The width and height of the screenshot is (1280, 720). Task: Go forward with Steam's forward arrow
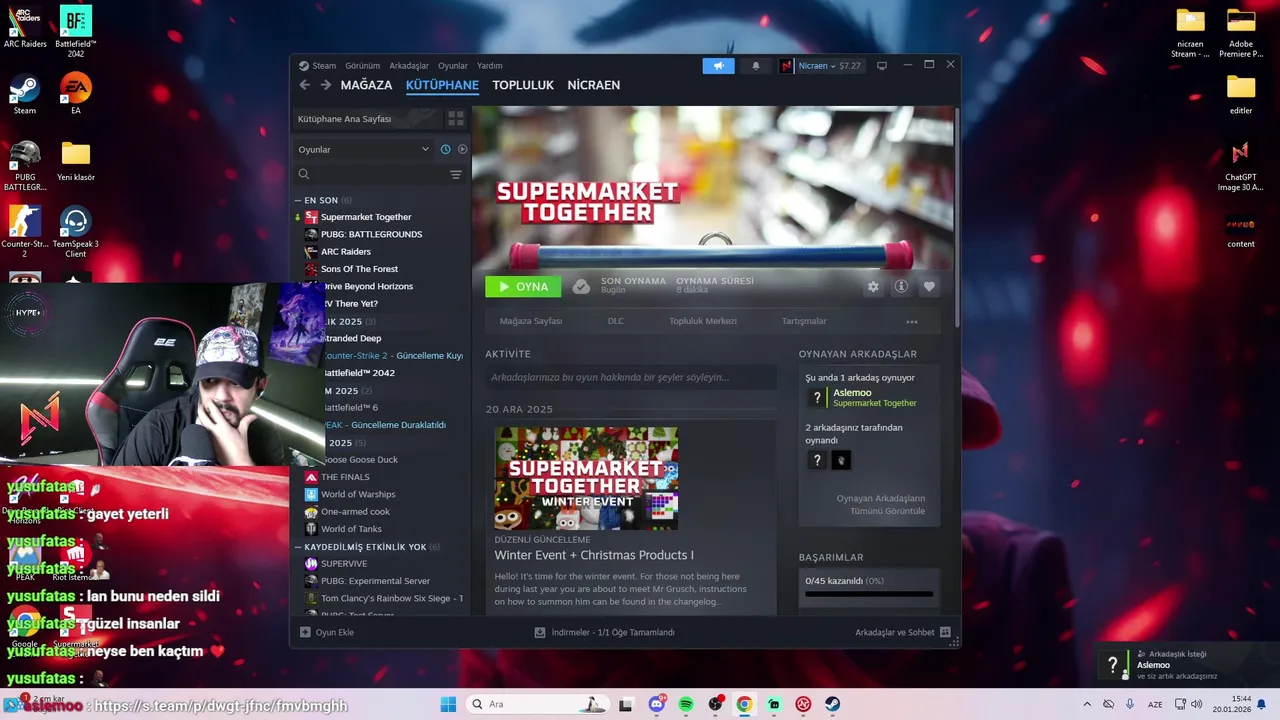(325, 85)
